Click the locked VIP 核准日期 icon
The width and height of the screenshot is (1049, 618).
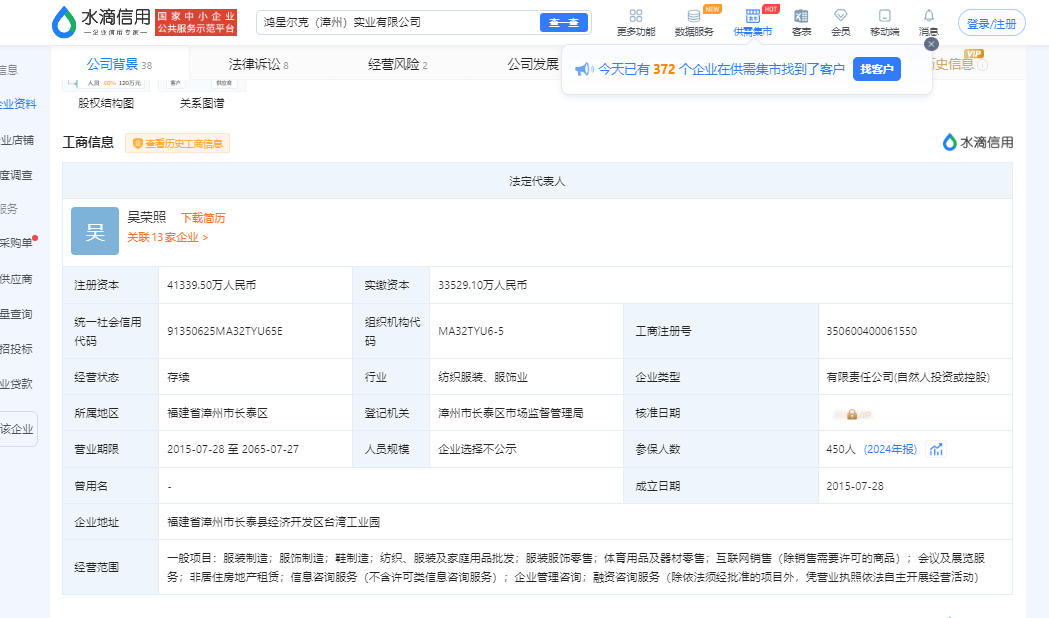tap(852, 413)
